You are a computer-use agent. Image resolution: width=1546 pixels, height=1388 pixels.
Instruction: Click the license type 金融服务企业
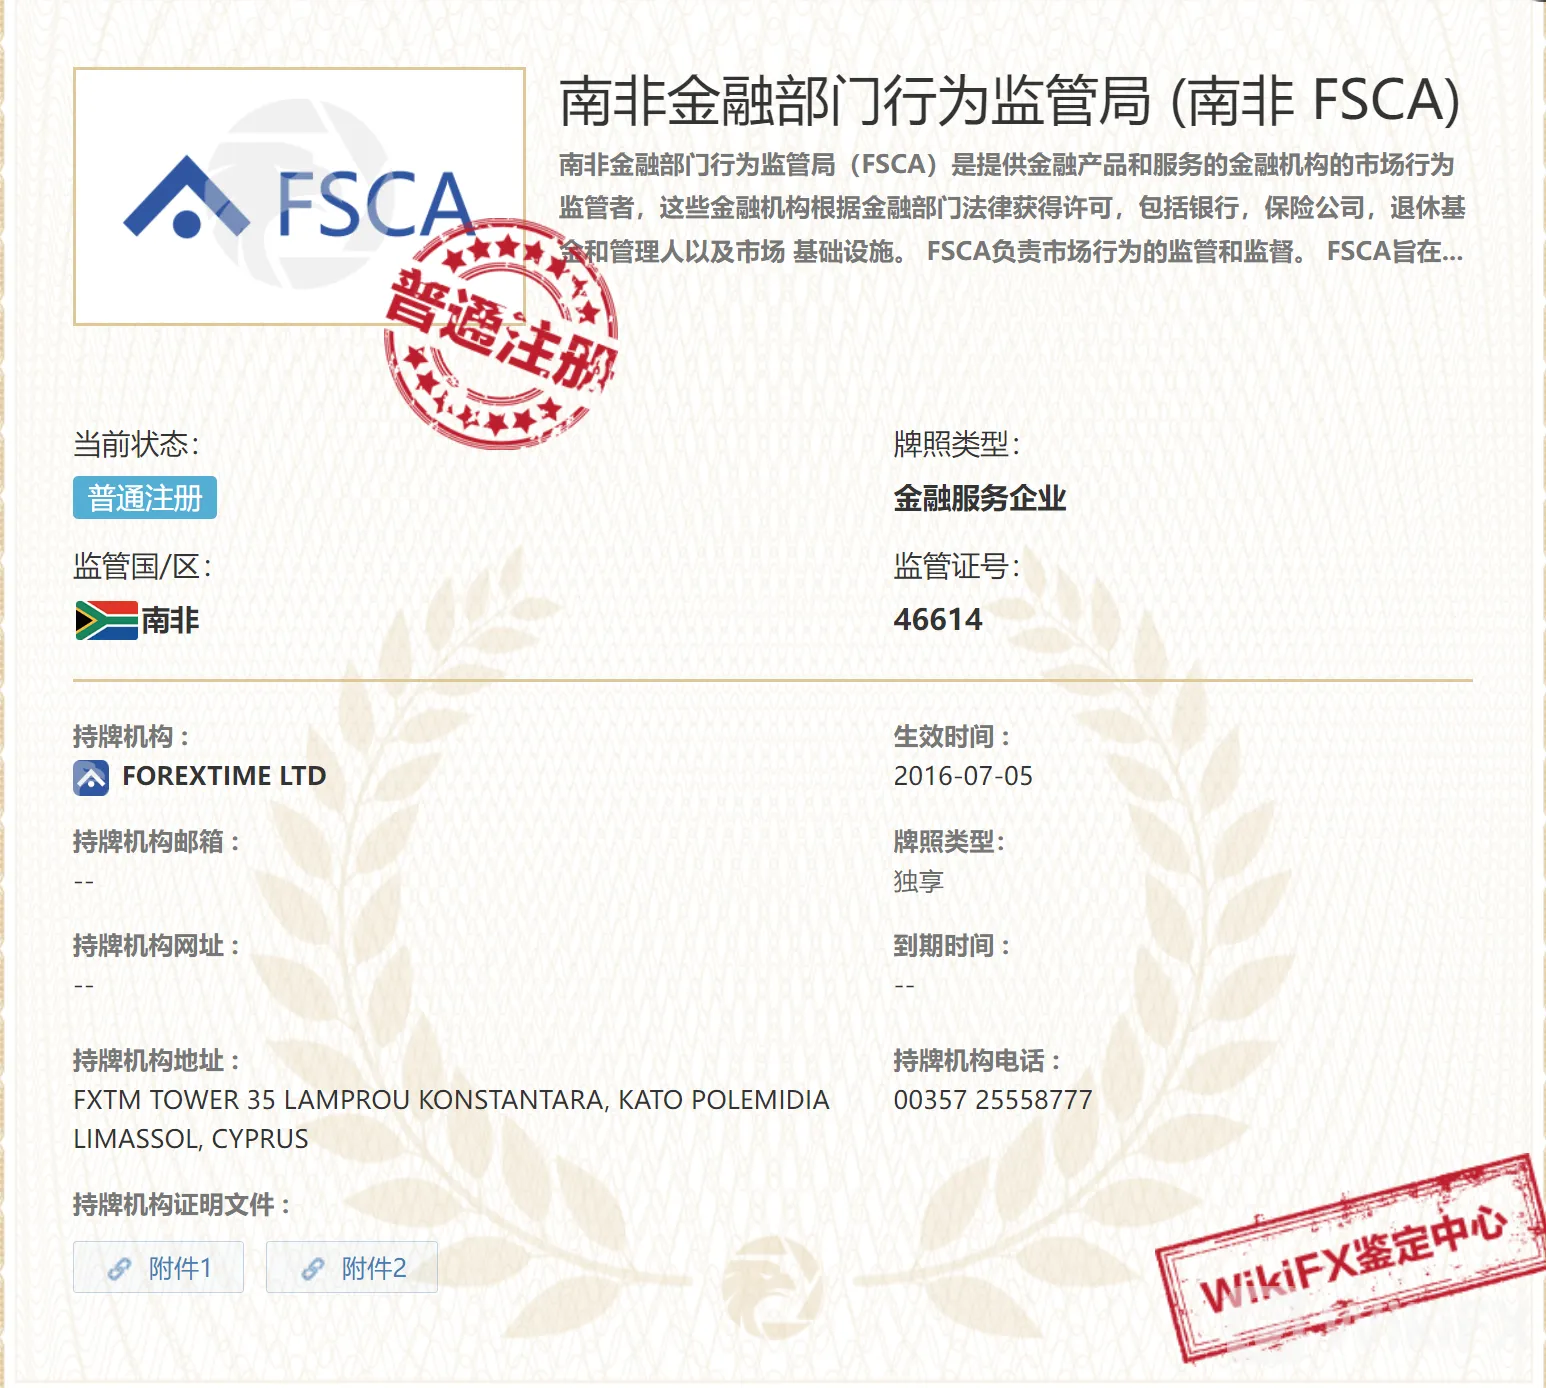tap(980, 498)
